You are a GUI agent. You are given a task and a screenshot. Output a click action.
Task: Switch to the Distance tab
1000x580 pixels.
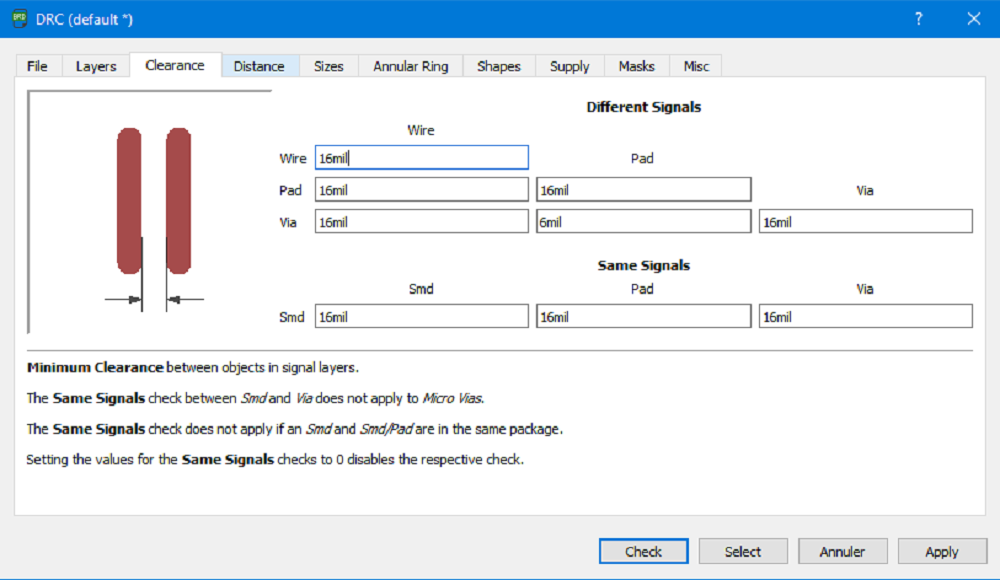[259, 66]
